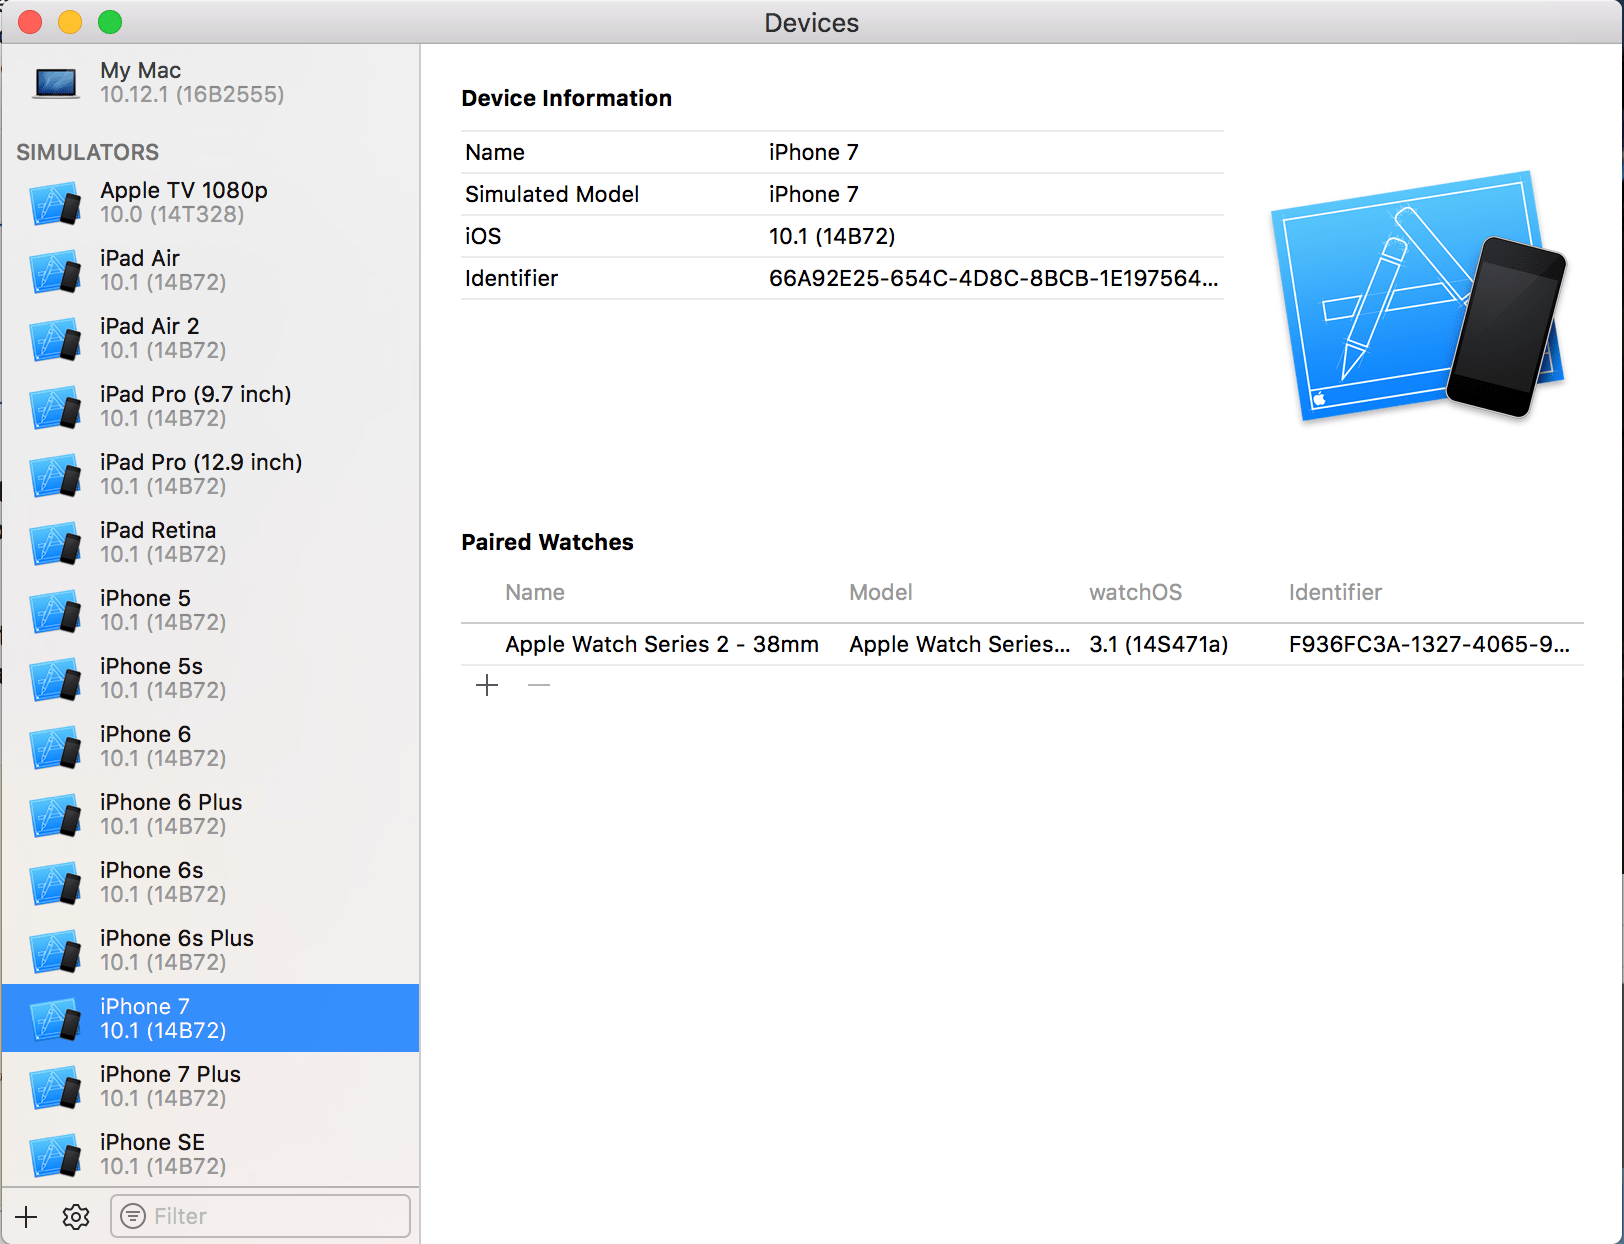
Task: Click the watch identifier F936FC3A-1327-4065-9…
Action: tap(1429, 644)
